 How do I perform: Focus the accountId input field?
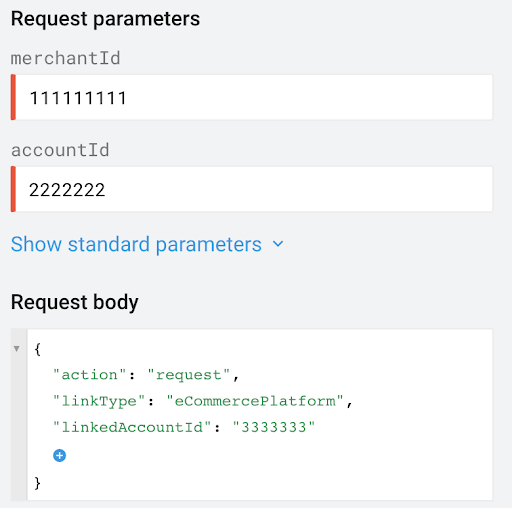254,189
